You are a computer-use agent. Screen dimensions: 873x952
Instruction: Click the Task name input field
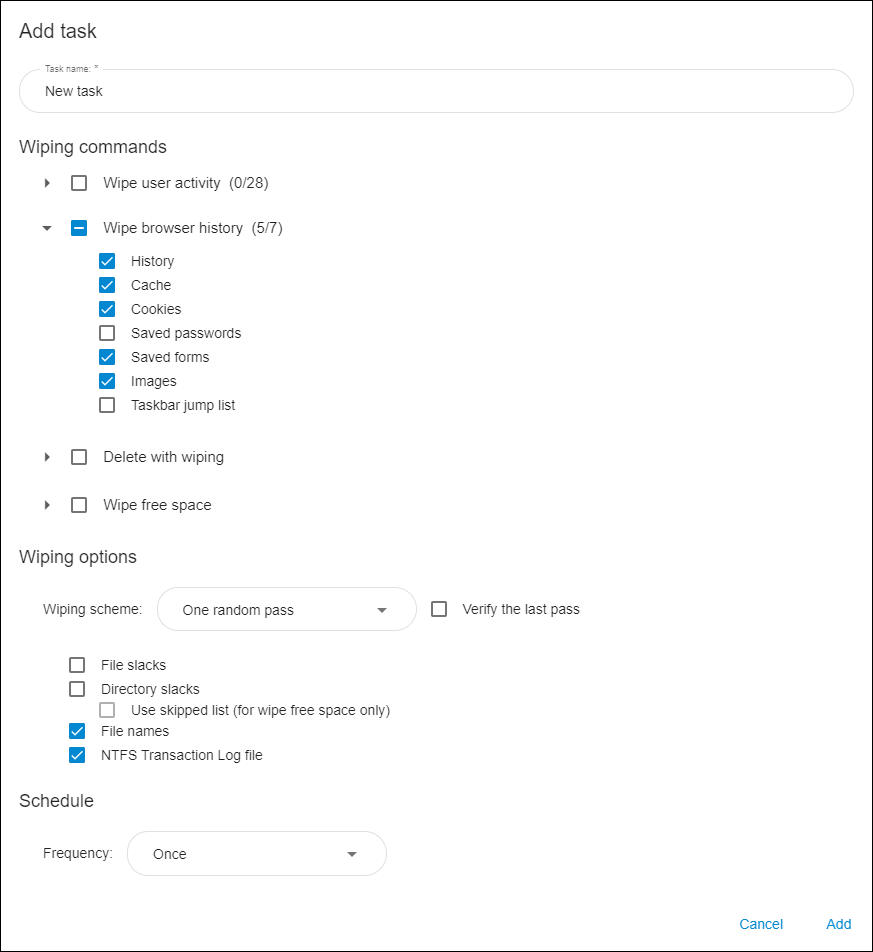436,91
